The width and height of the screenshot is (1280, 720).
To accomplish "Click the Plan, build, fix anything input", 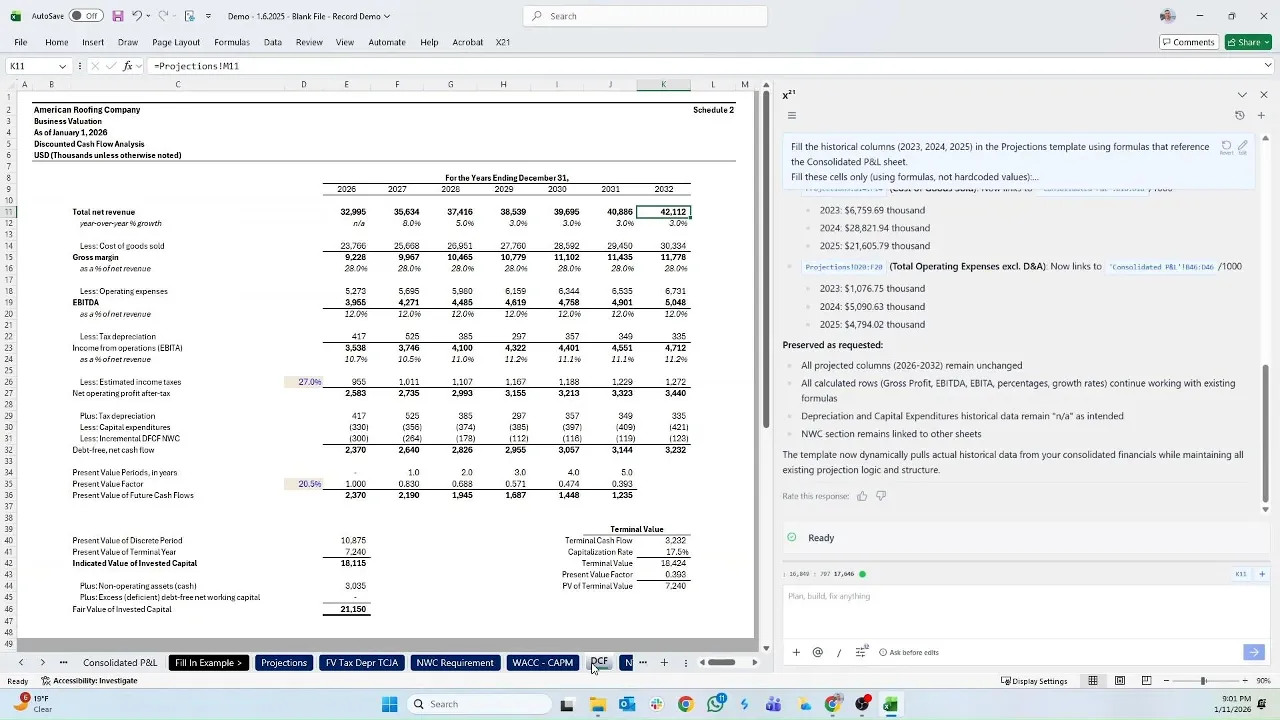I will click(1025, 608).
